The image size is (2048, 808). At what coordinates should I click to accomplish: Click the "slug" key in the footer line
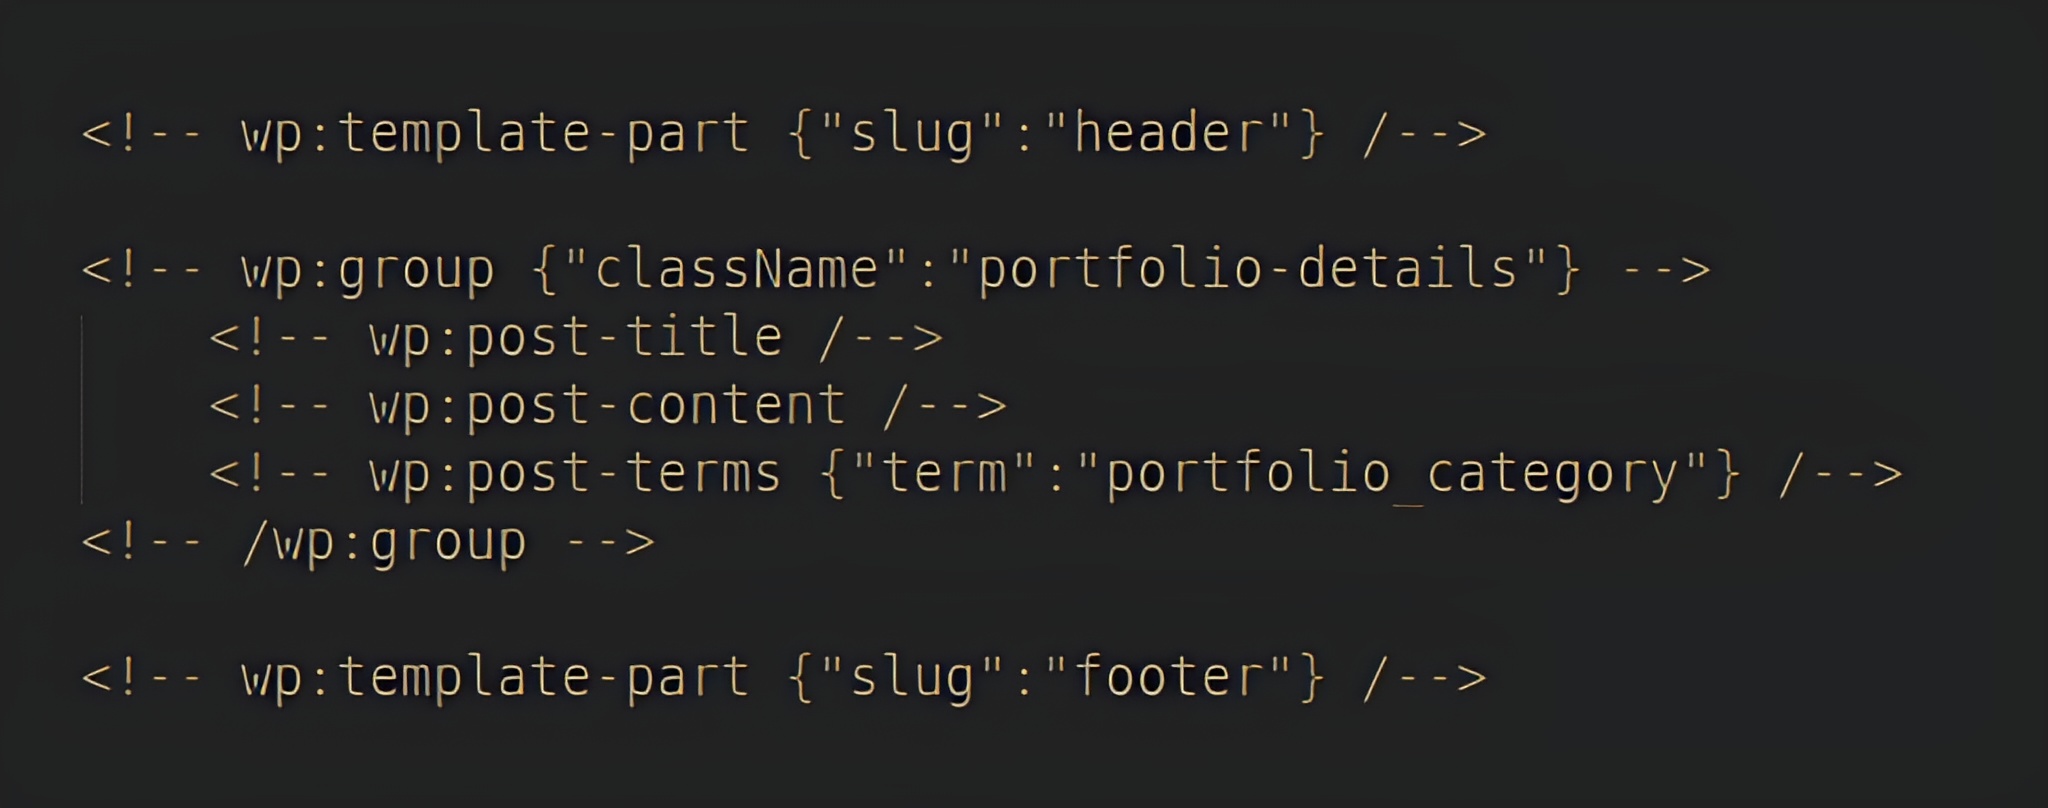pyautogui.click(x=911, y=677)
